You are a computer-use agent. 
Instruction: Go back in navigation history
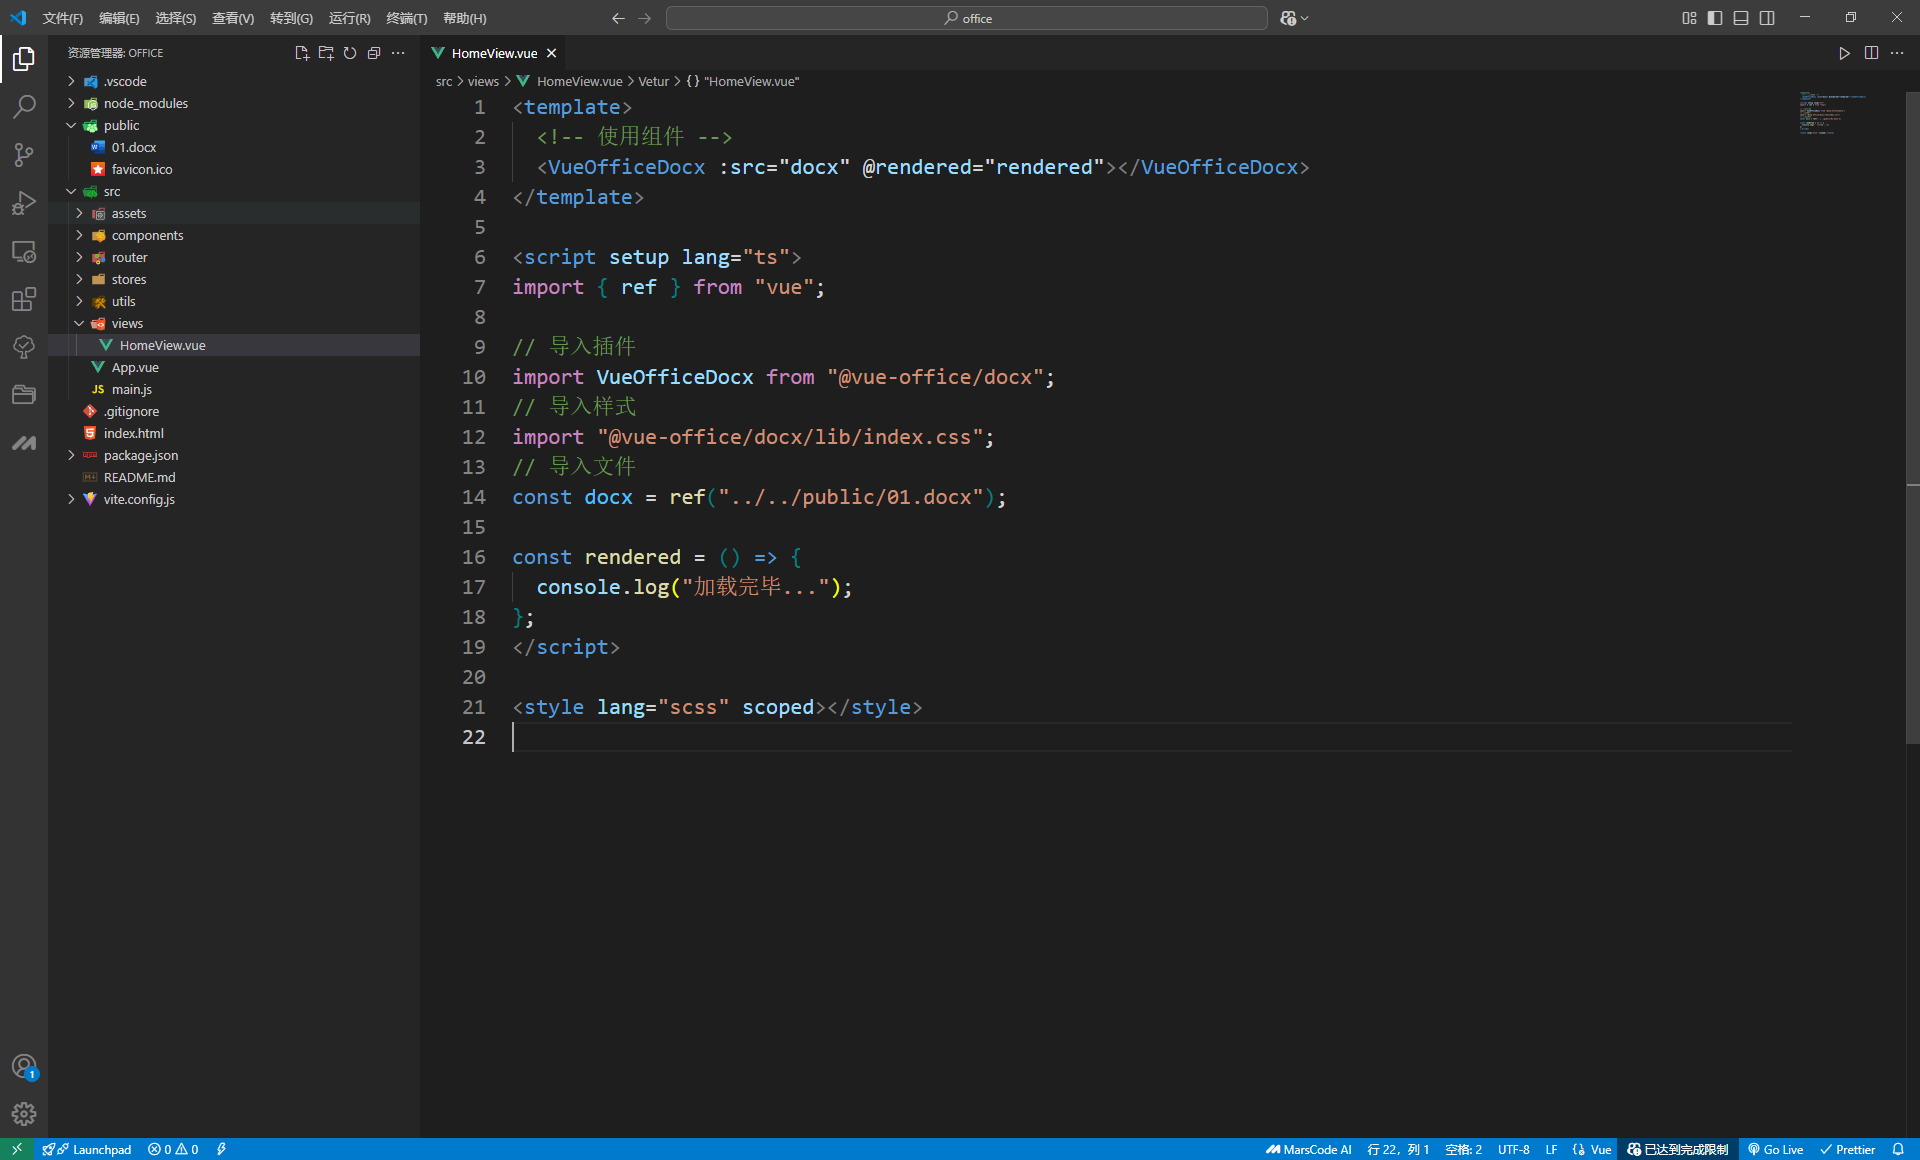pos(618,18)
